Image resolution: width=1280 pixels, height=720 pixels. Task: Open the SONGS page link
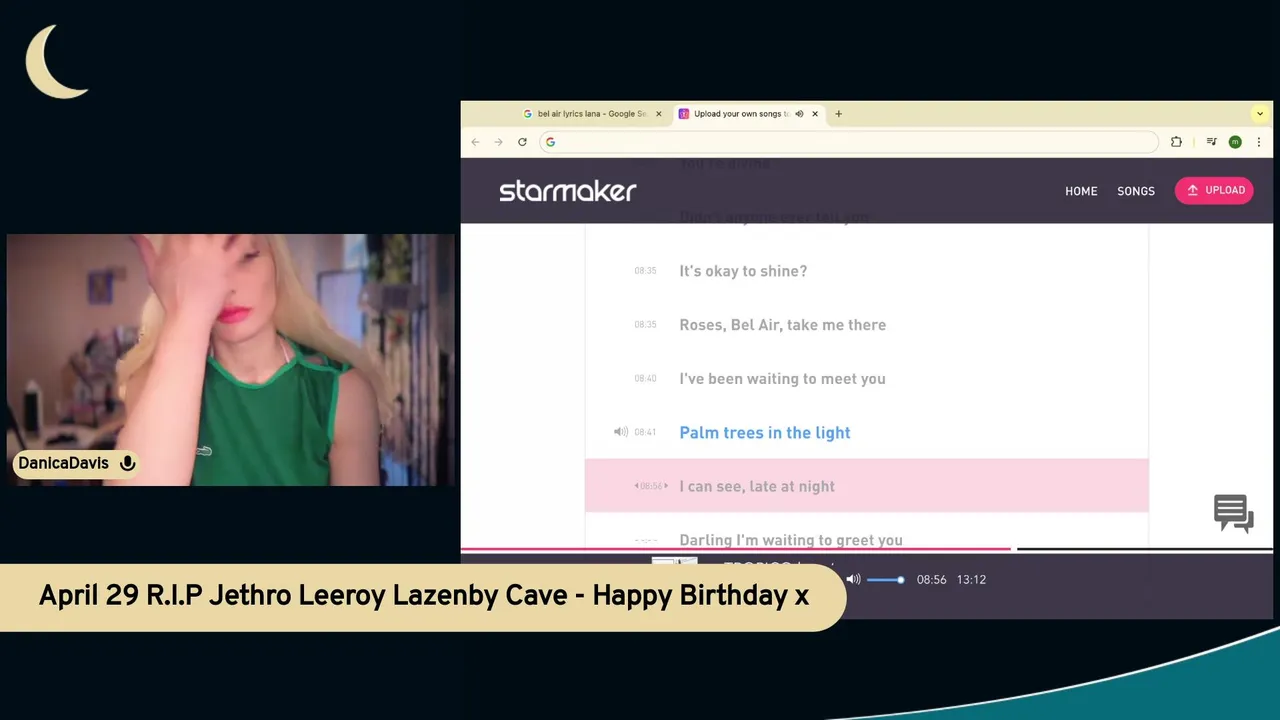[1136, 191]
